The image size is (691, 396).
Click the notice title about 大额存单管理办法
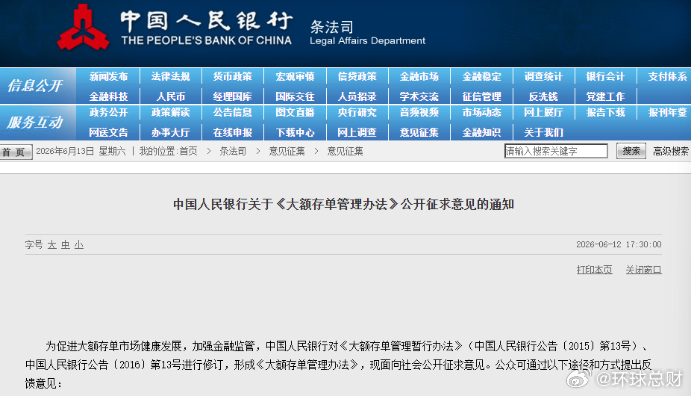[343, 204]
